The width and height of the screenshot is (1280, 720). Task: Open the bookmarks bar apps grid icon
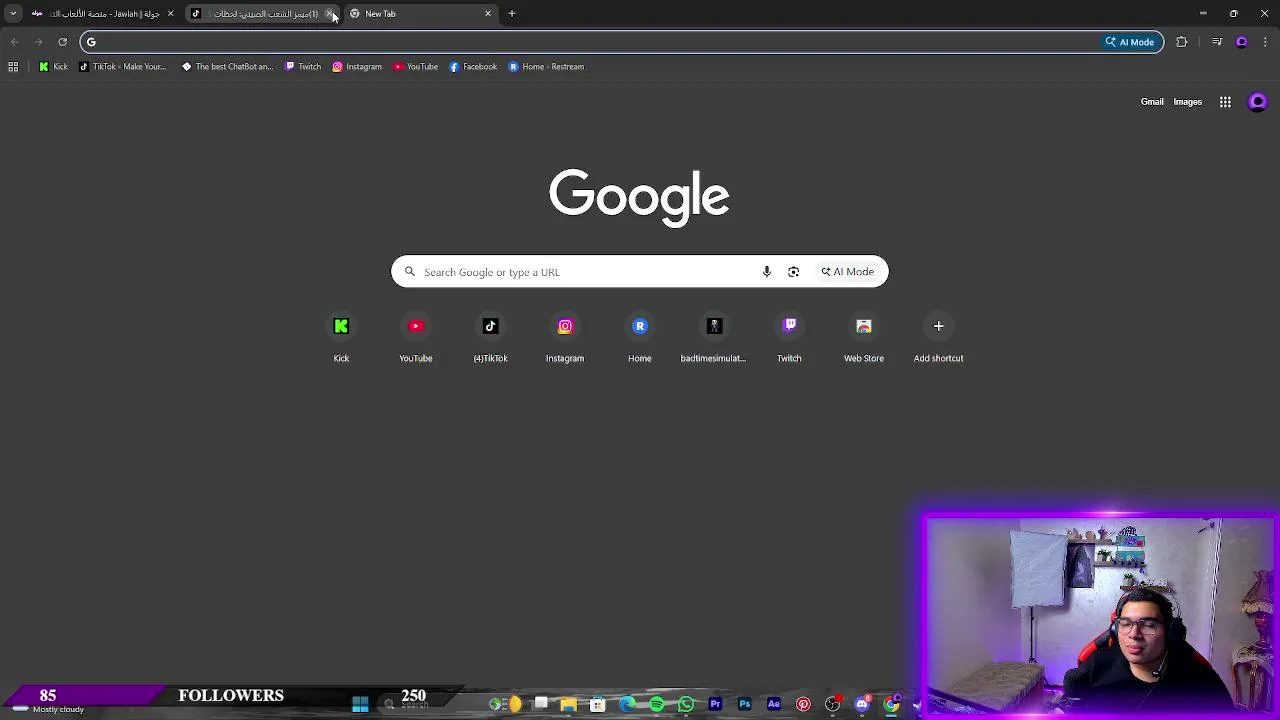tap(13, 67)
